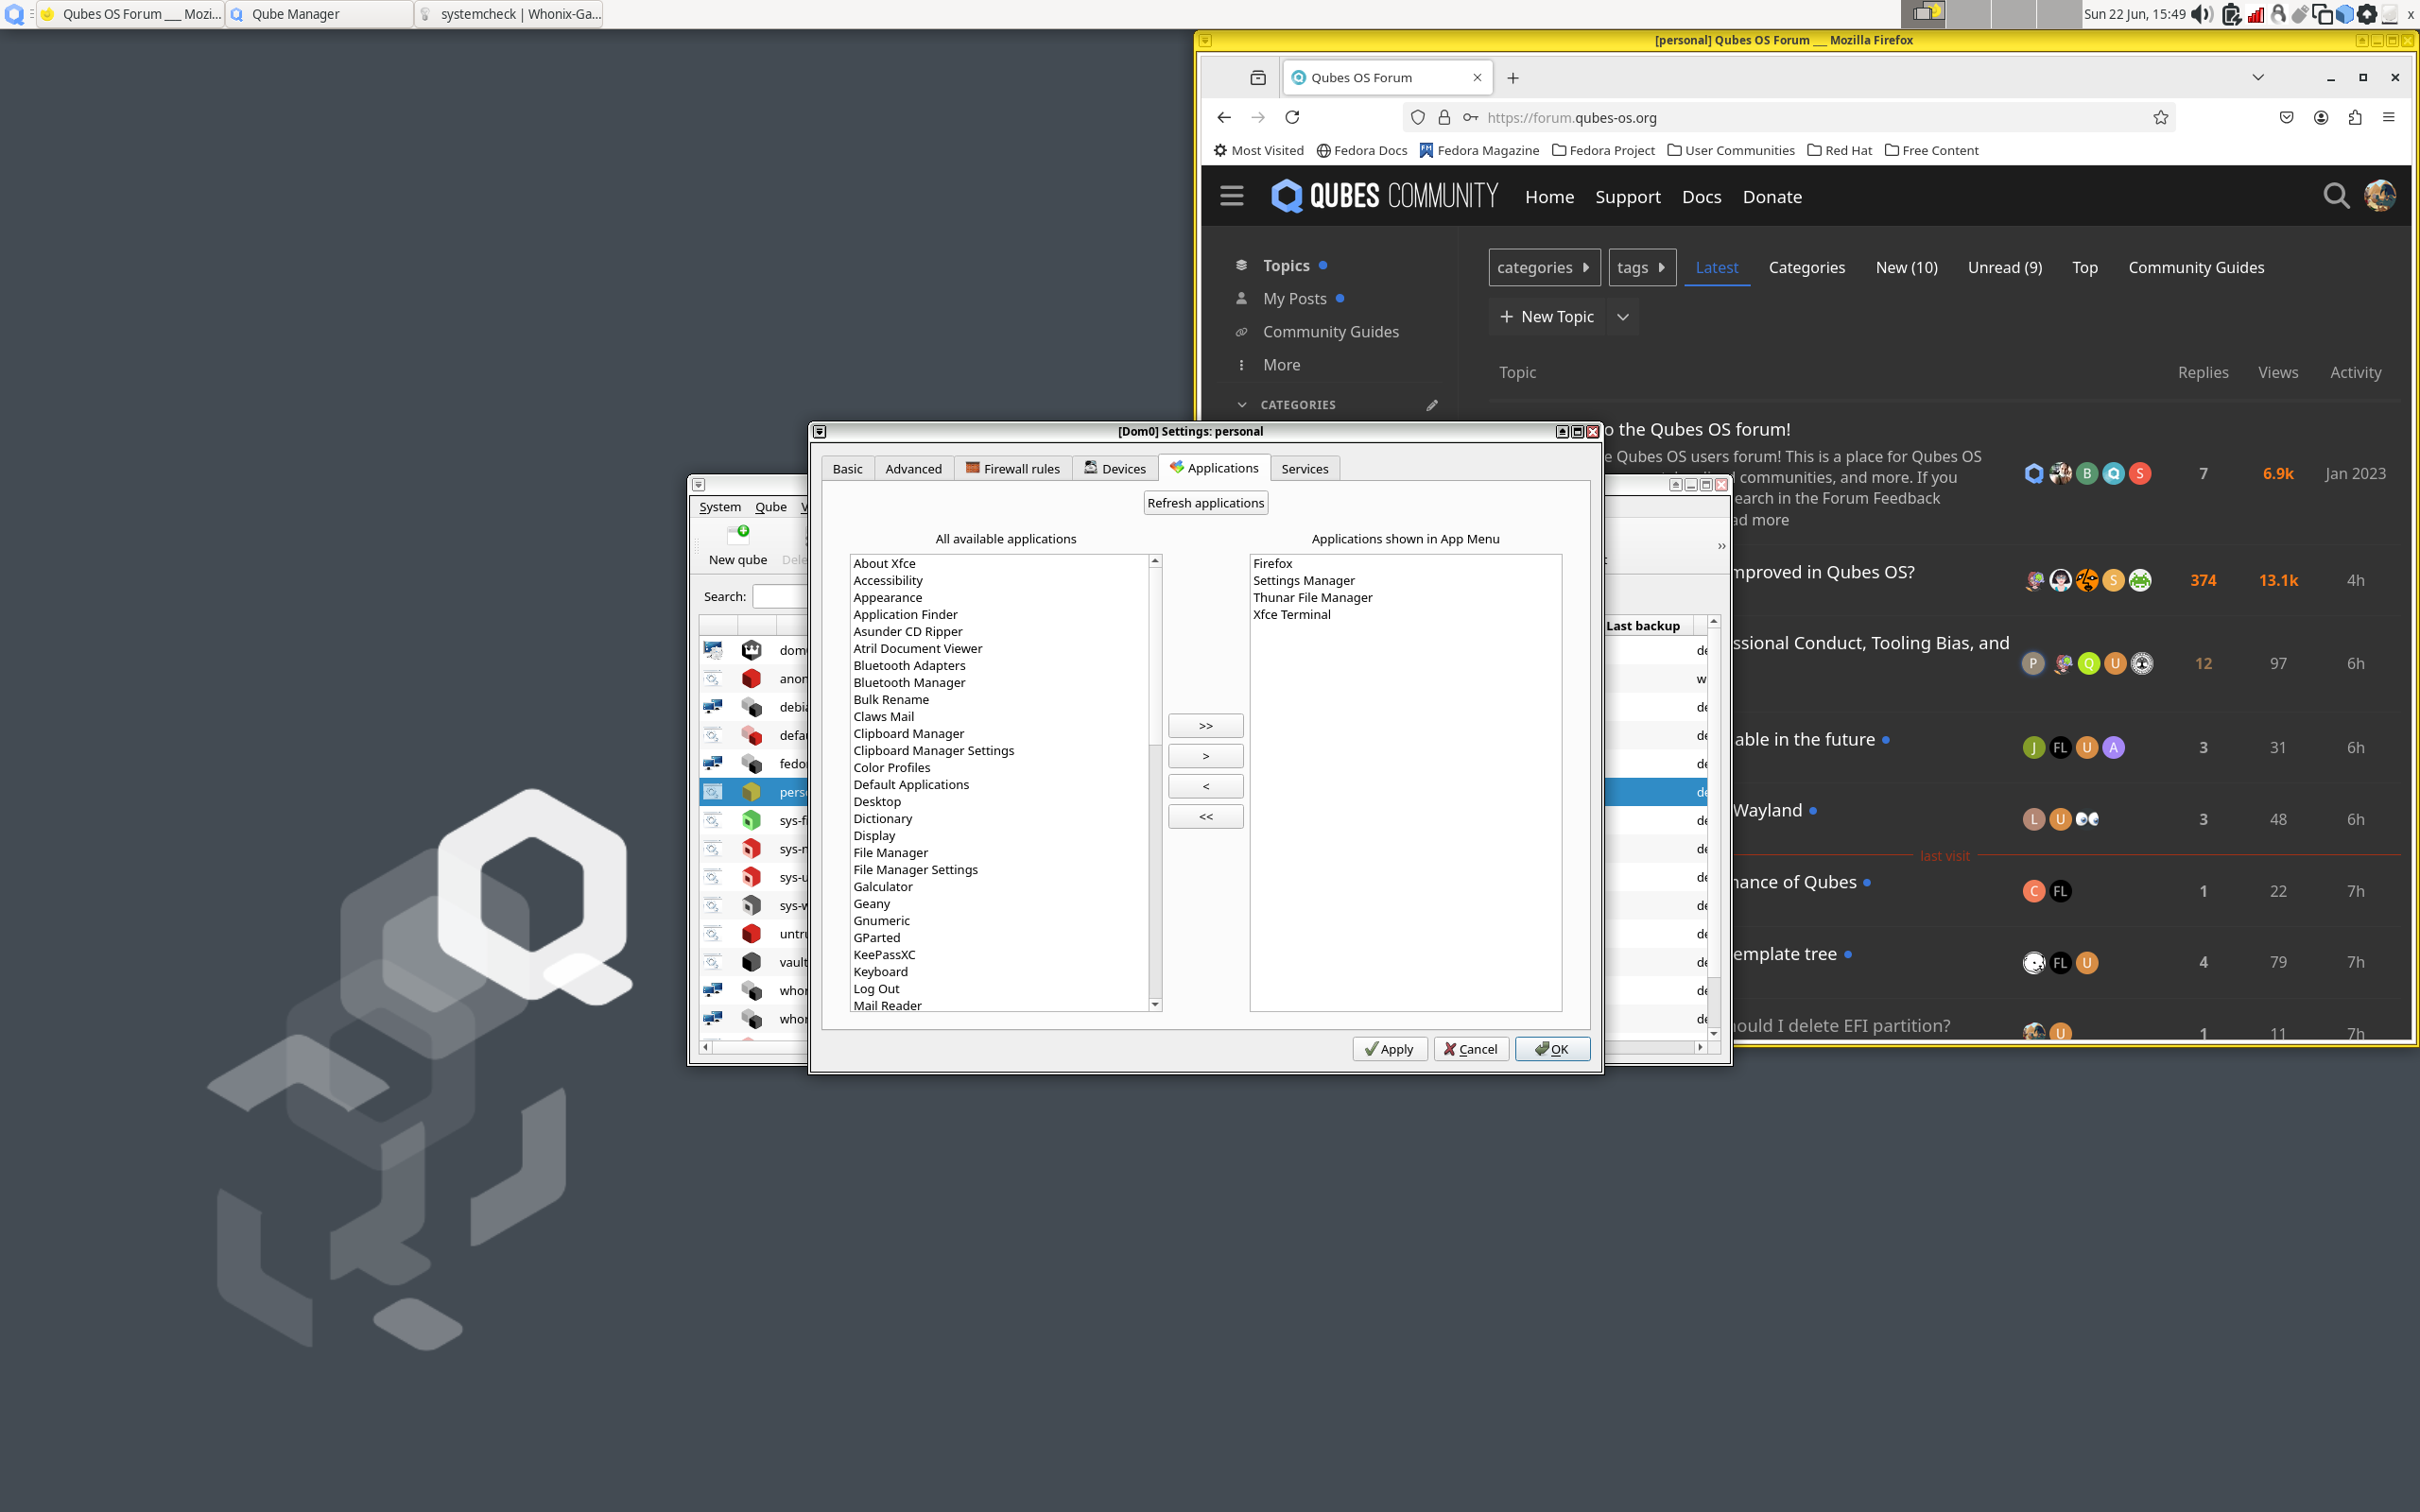Open Firefox list all tabs chevron
The width and height of the screenshot is (2420, 1512).
pos(2258,77)
